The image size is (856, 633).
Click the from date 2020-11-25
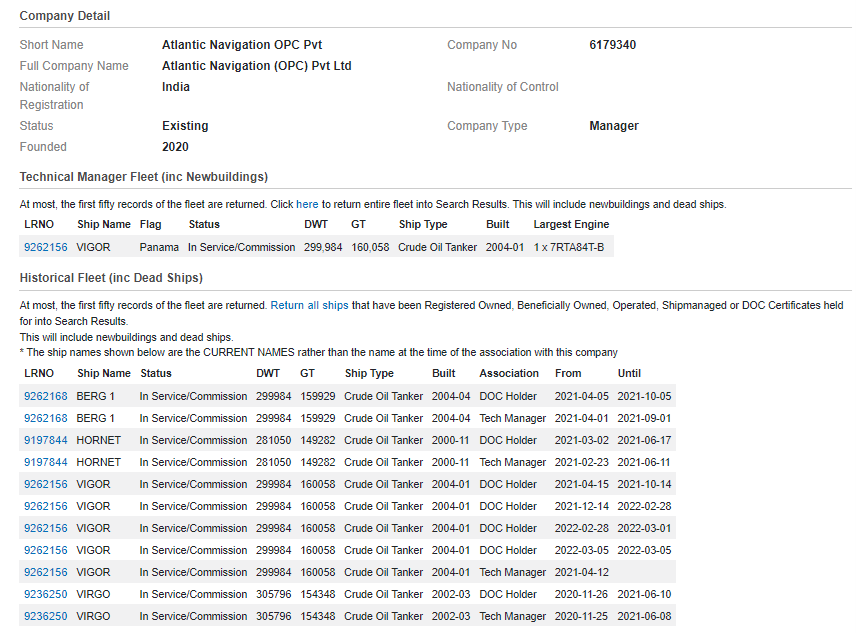(x=581, y=616)
